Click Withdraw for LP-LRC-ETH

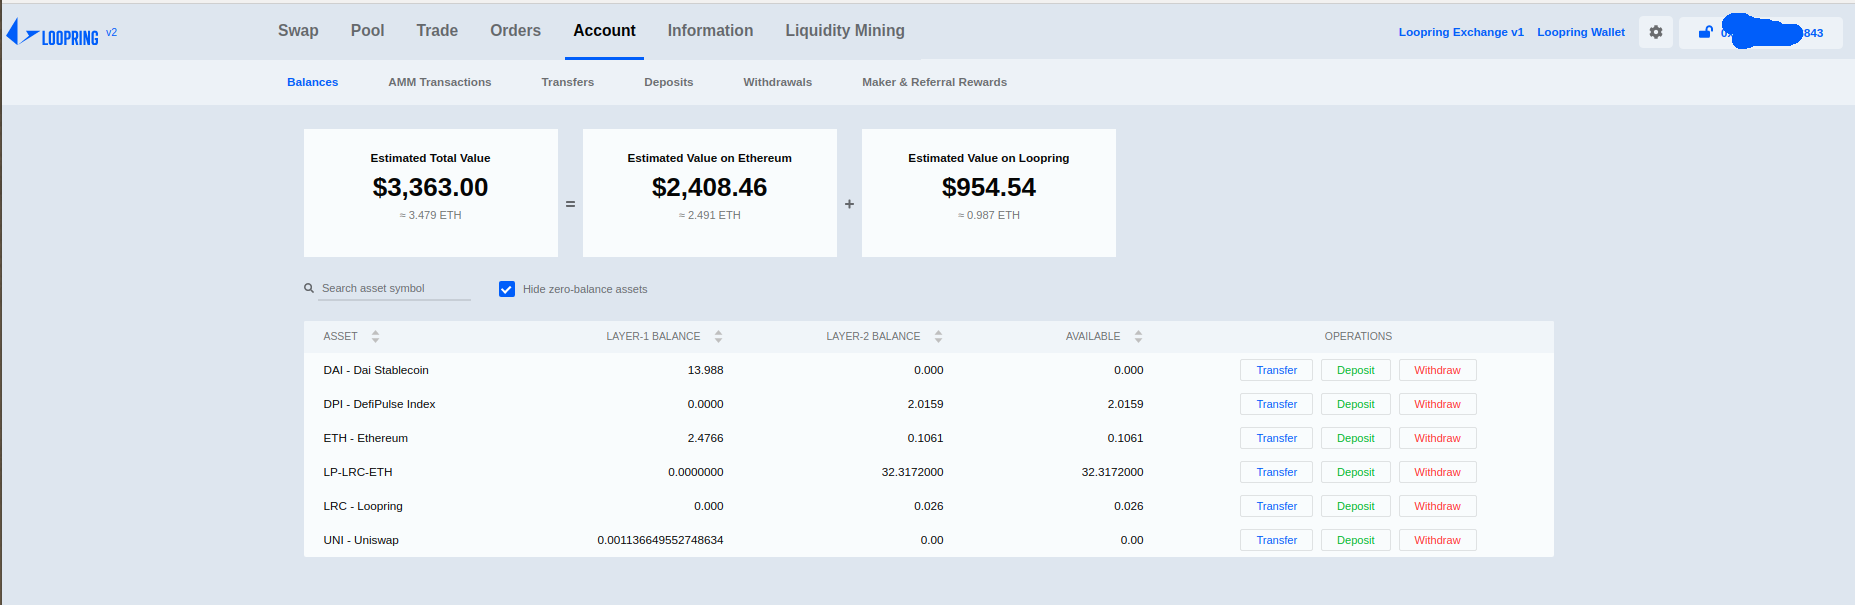(x=1437, y=472)
